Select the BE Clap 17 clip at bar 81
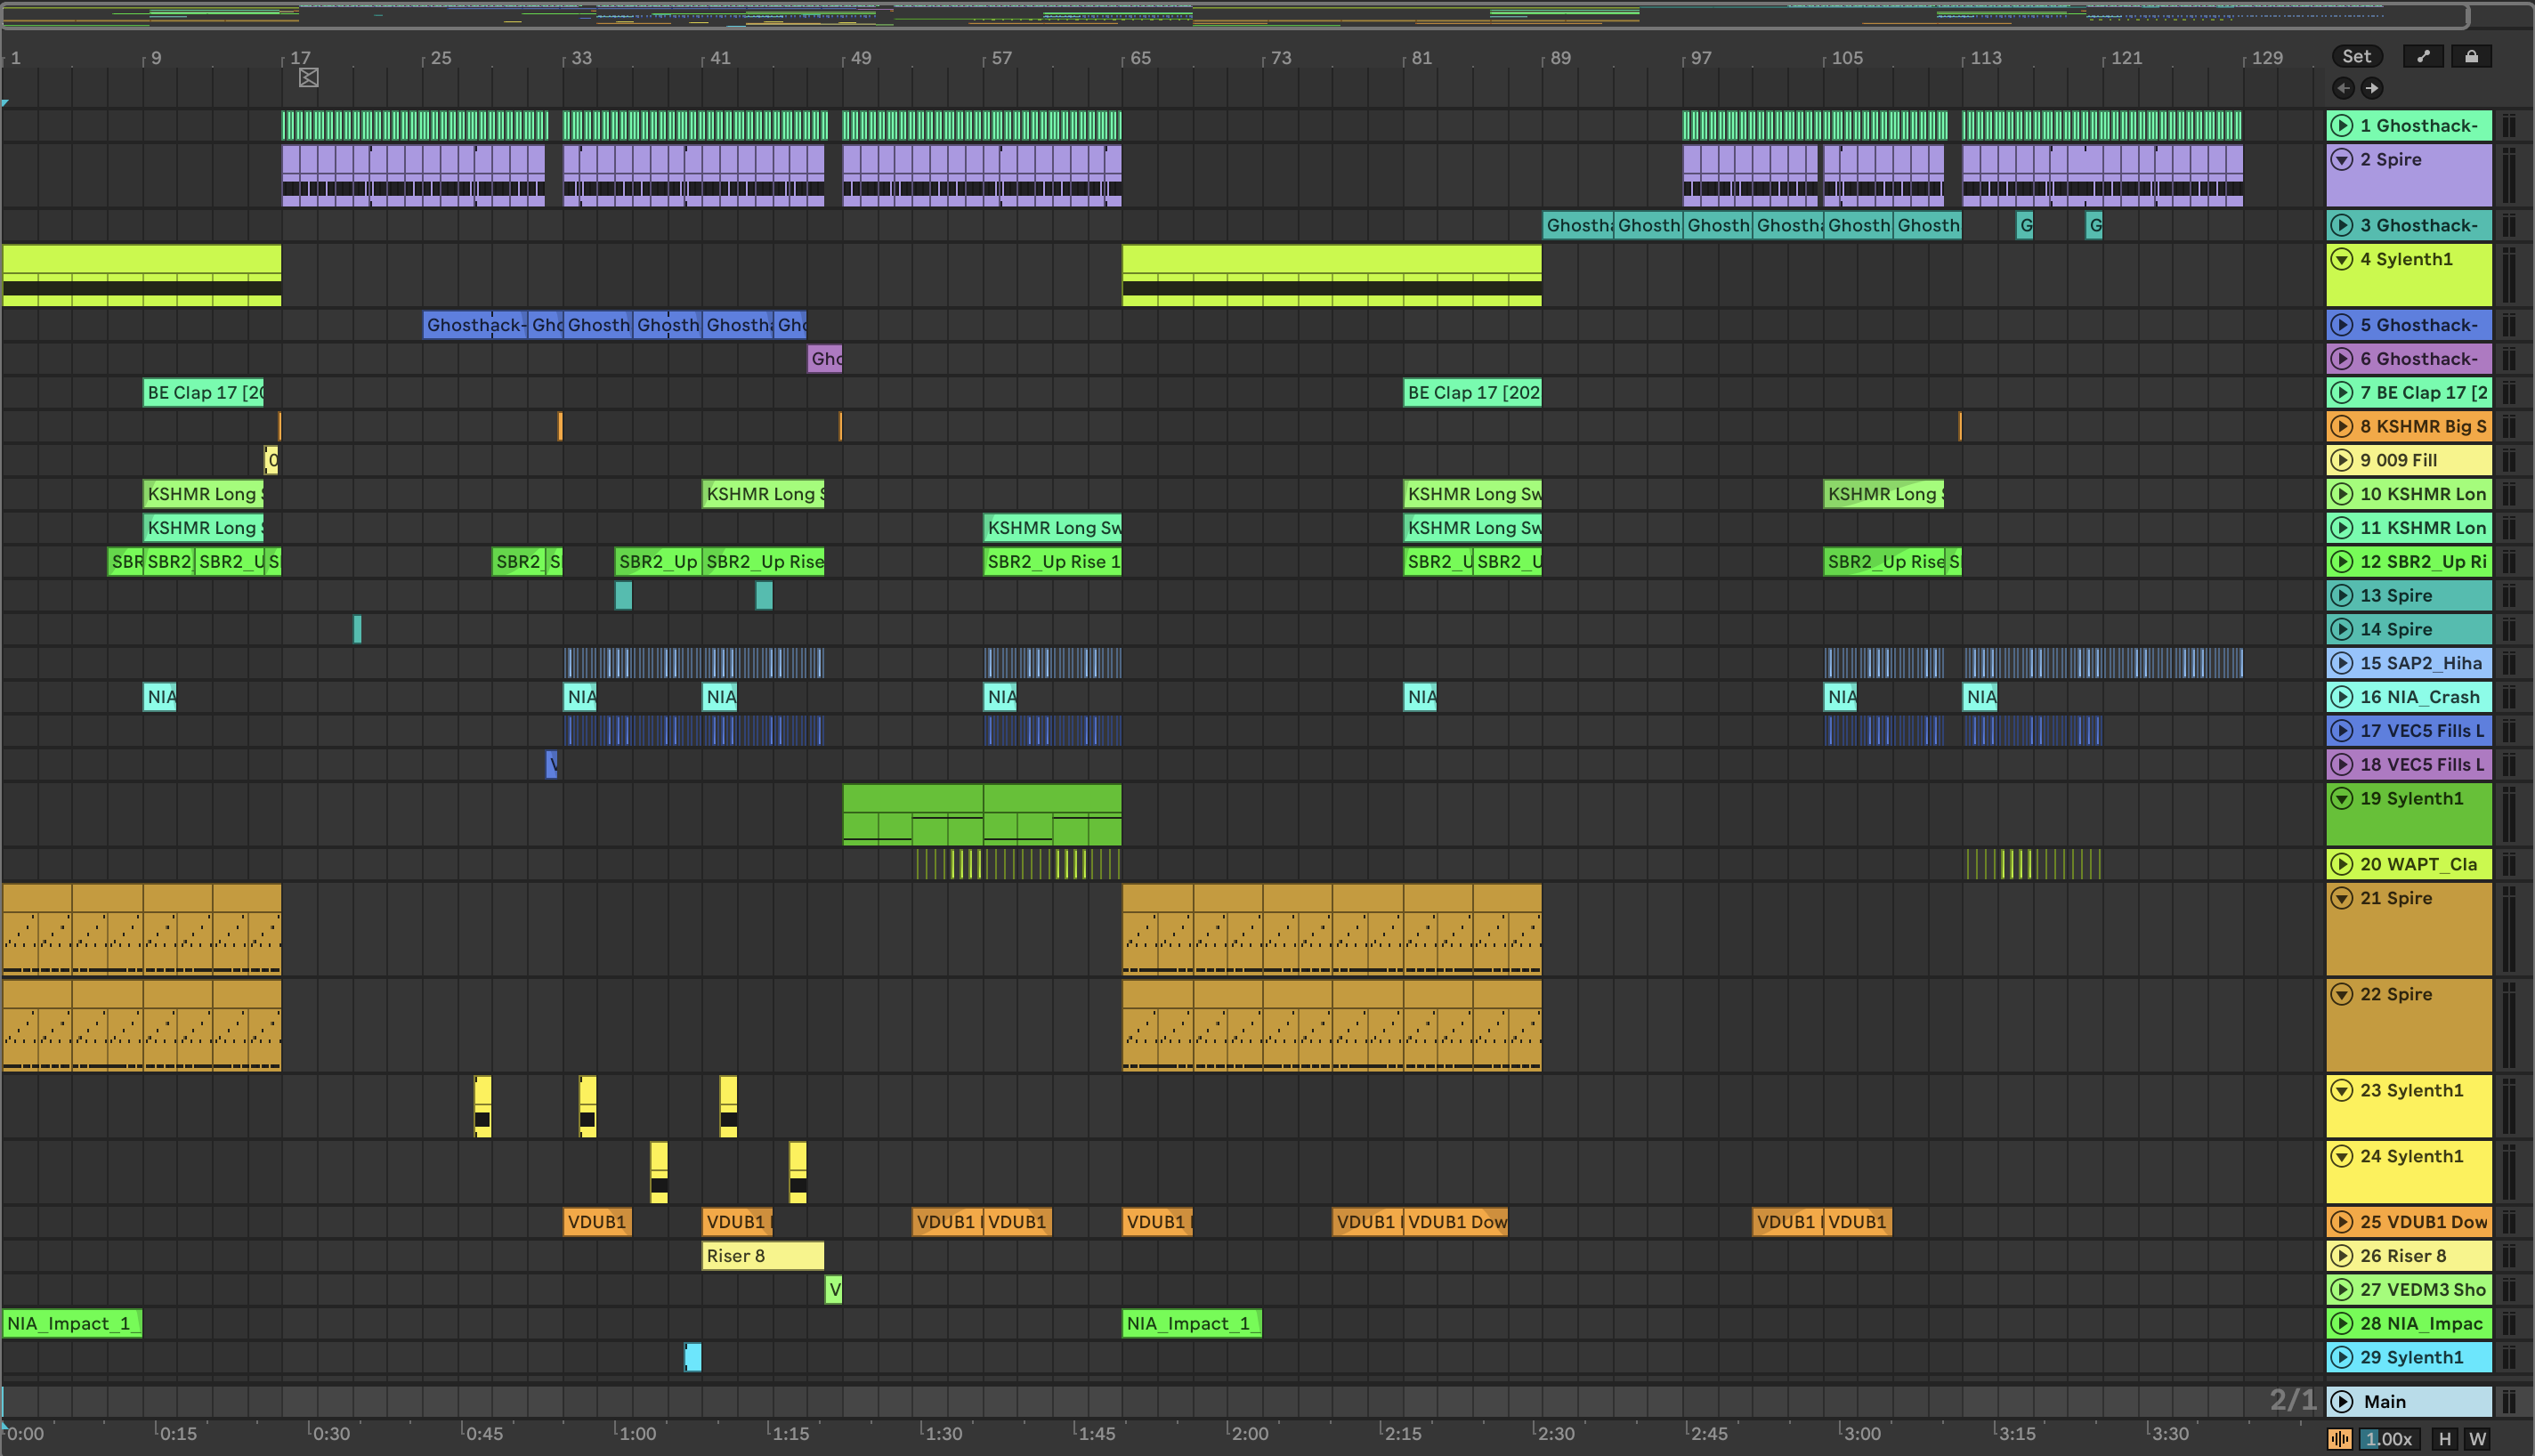Viewport: 2535px width, 1456px height. point(1472,392)
